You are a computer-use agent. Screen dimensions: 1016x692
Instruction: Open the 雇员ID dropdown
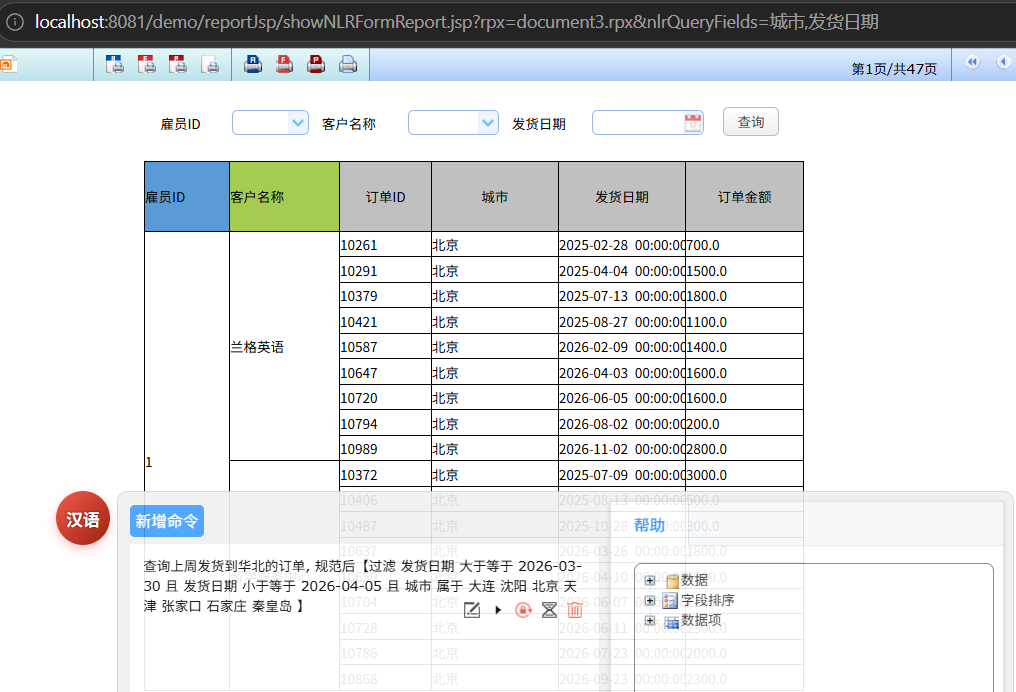pos(297,123)
